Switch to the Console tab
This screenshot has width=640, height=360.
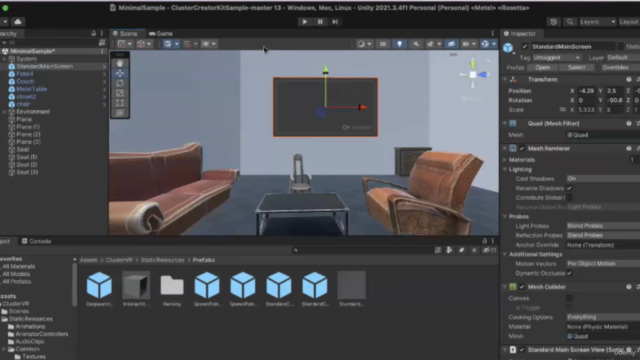37,241
